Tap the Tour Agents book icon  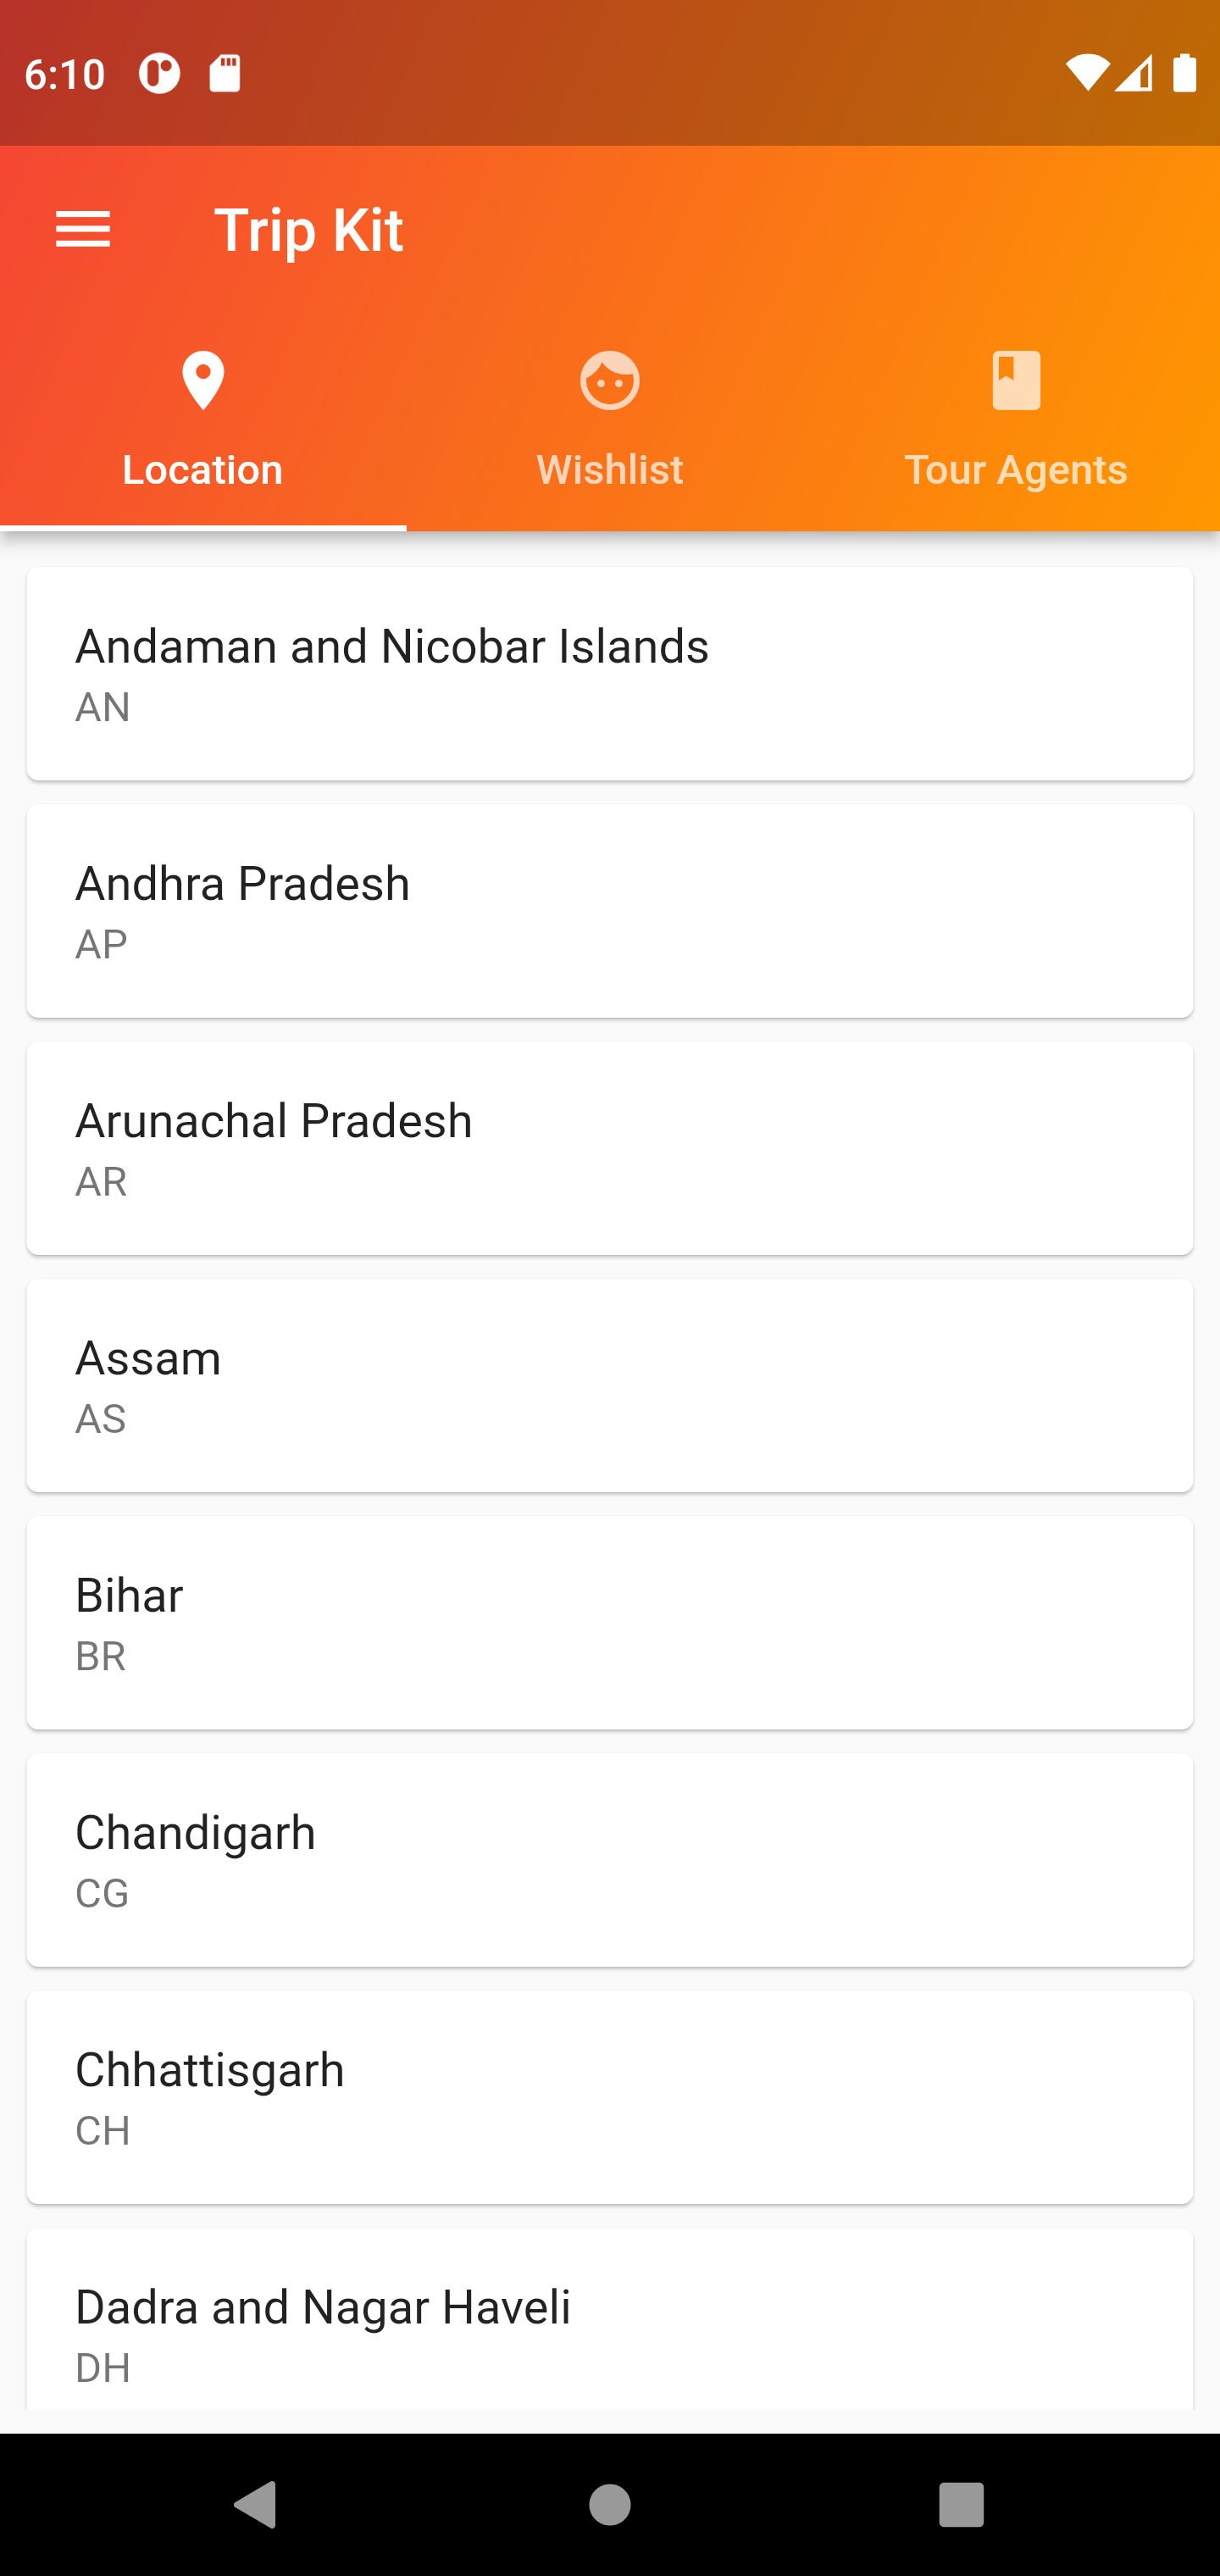click(x=1016, y=380)
